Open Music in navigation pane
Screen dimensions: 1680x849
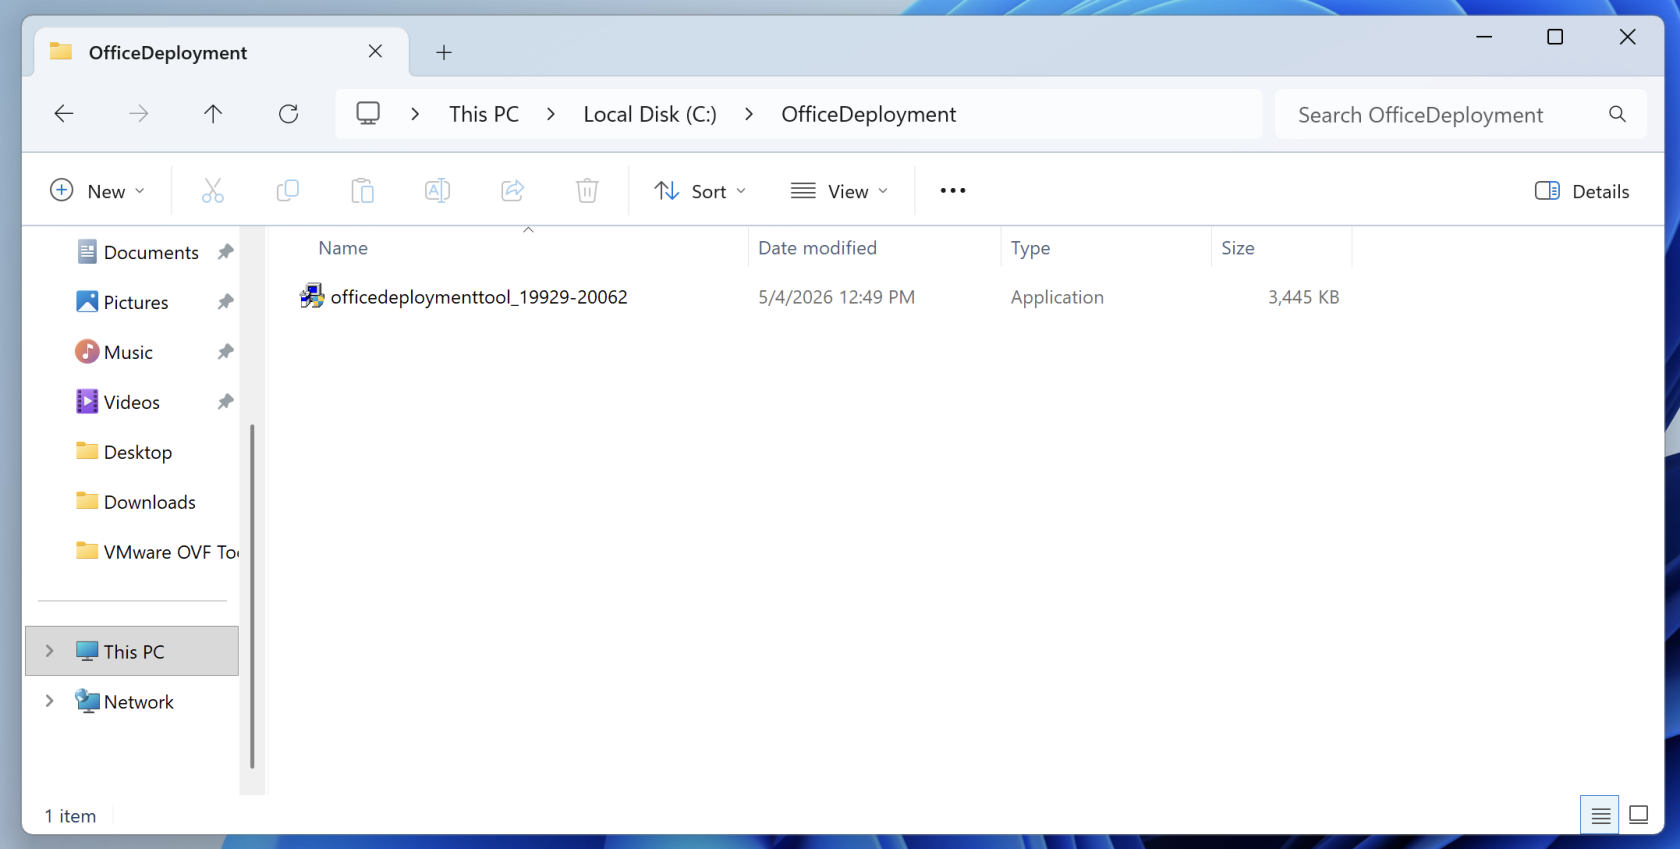point(128,352)
